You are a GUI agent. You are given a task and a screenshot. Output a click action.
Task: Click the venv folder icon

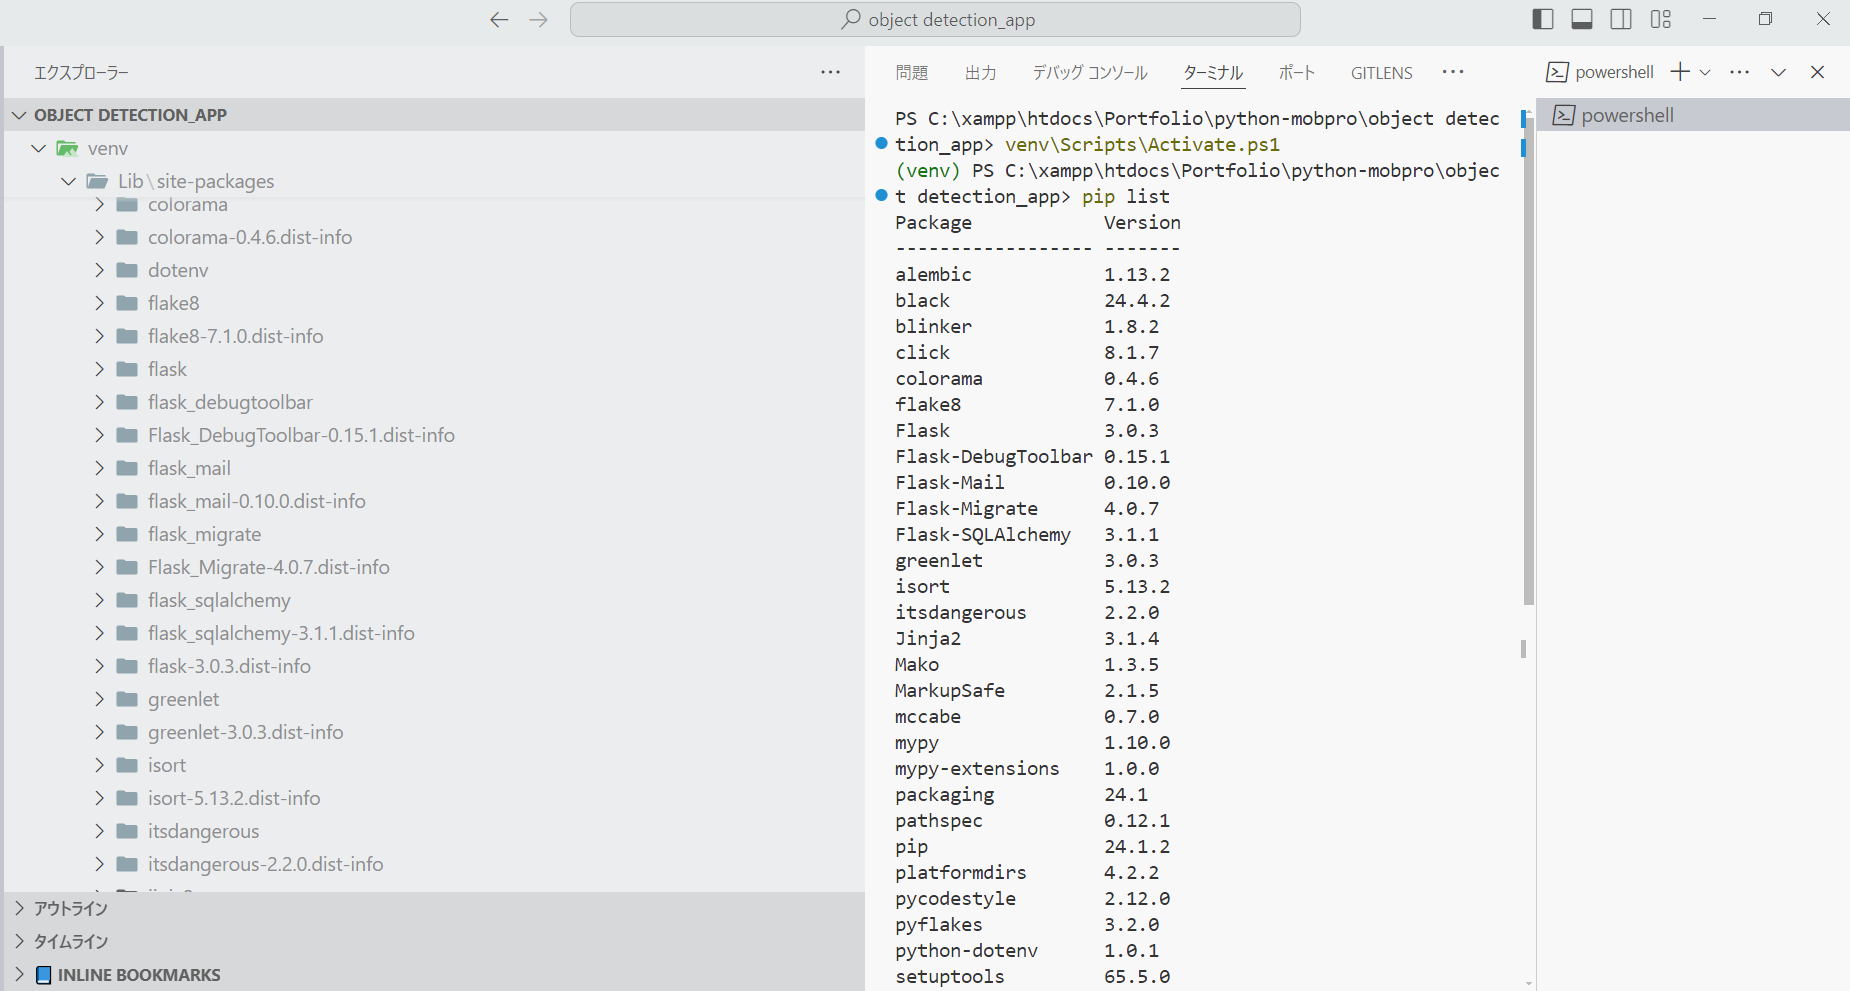(67, 148)
